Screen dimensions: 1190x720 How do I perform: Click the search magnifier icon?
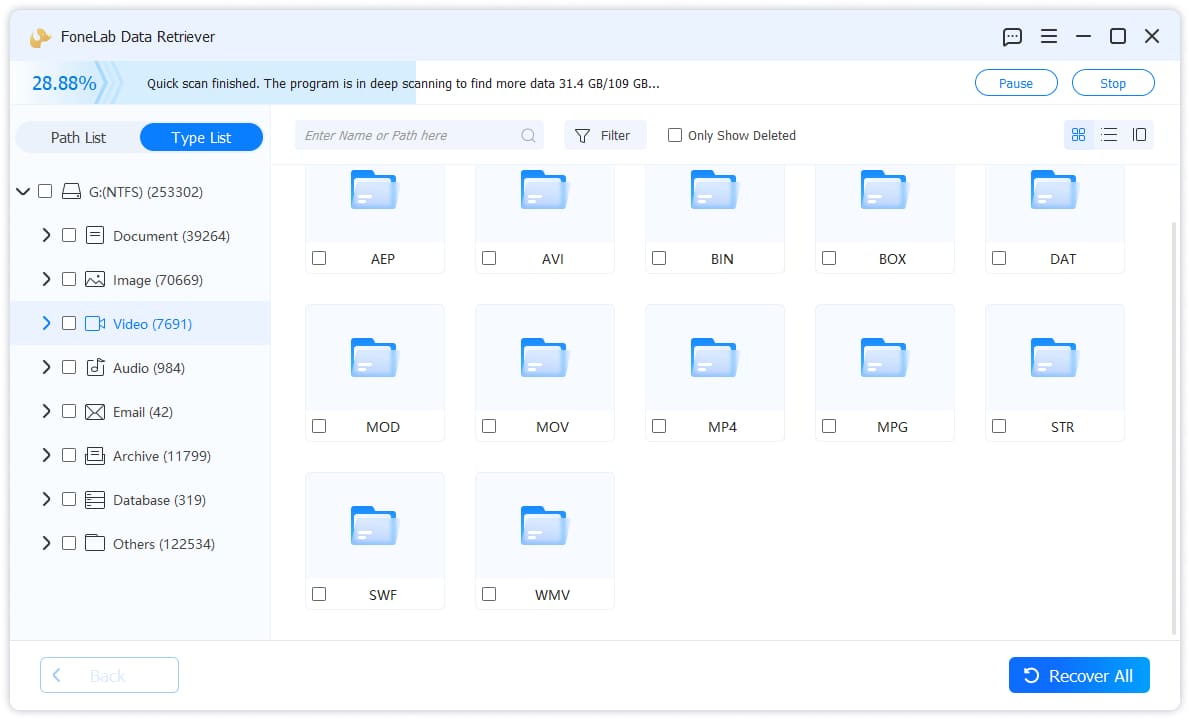(x=528, y=136)
